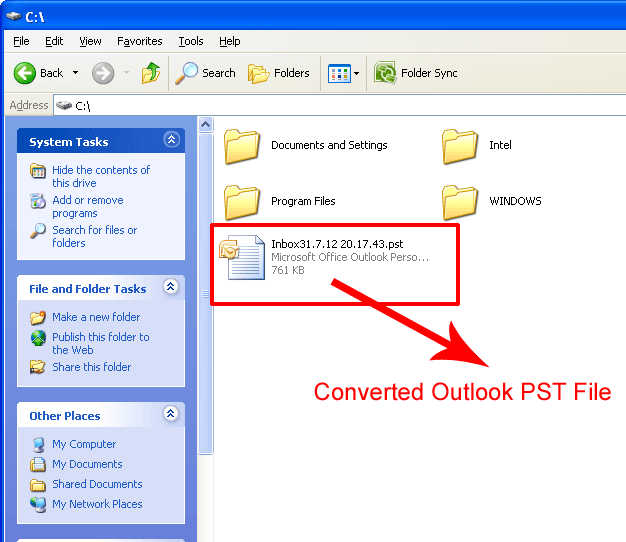Click Search for files or folders link

click(95, 236)
